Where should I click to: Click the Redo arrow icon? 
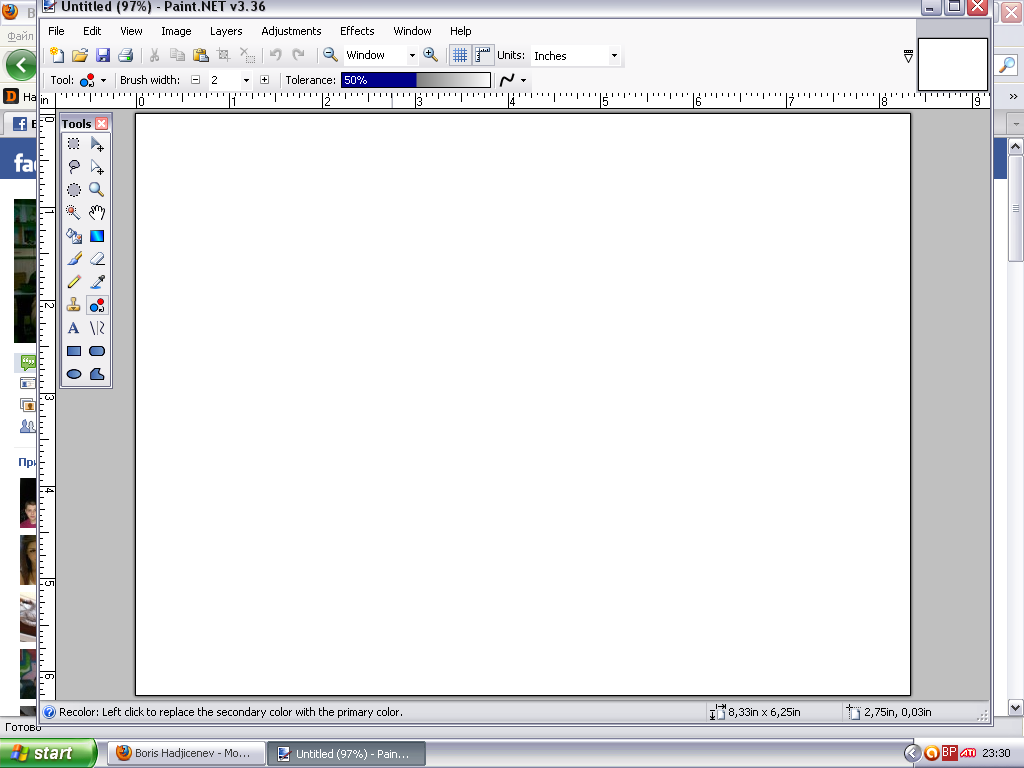pyautogui.click(x=298, y=56)
